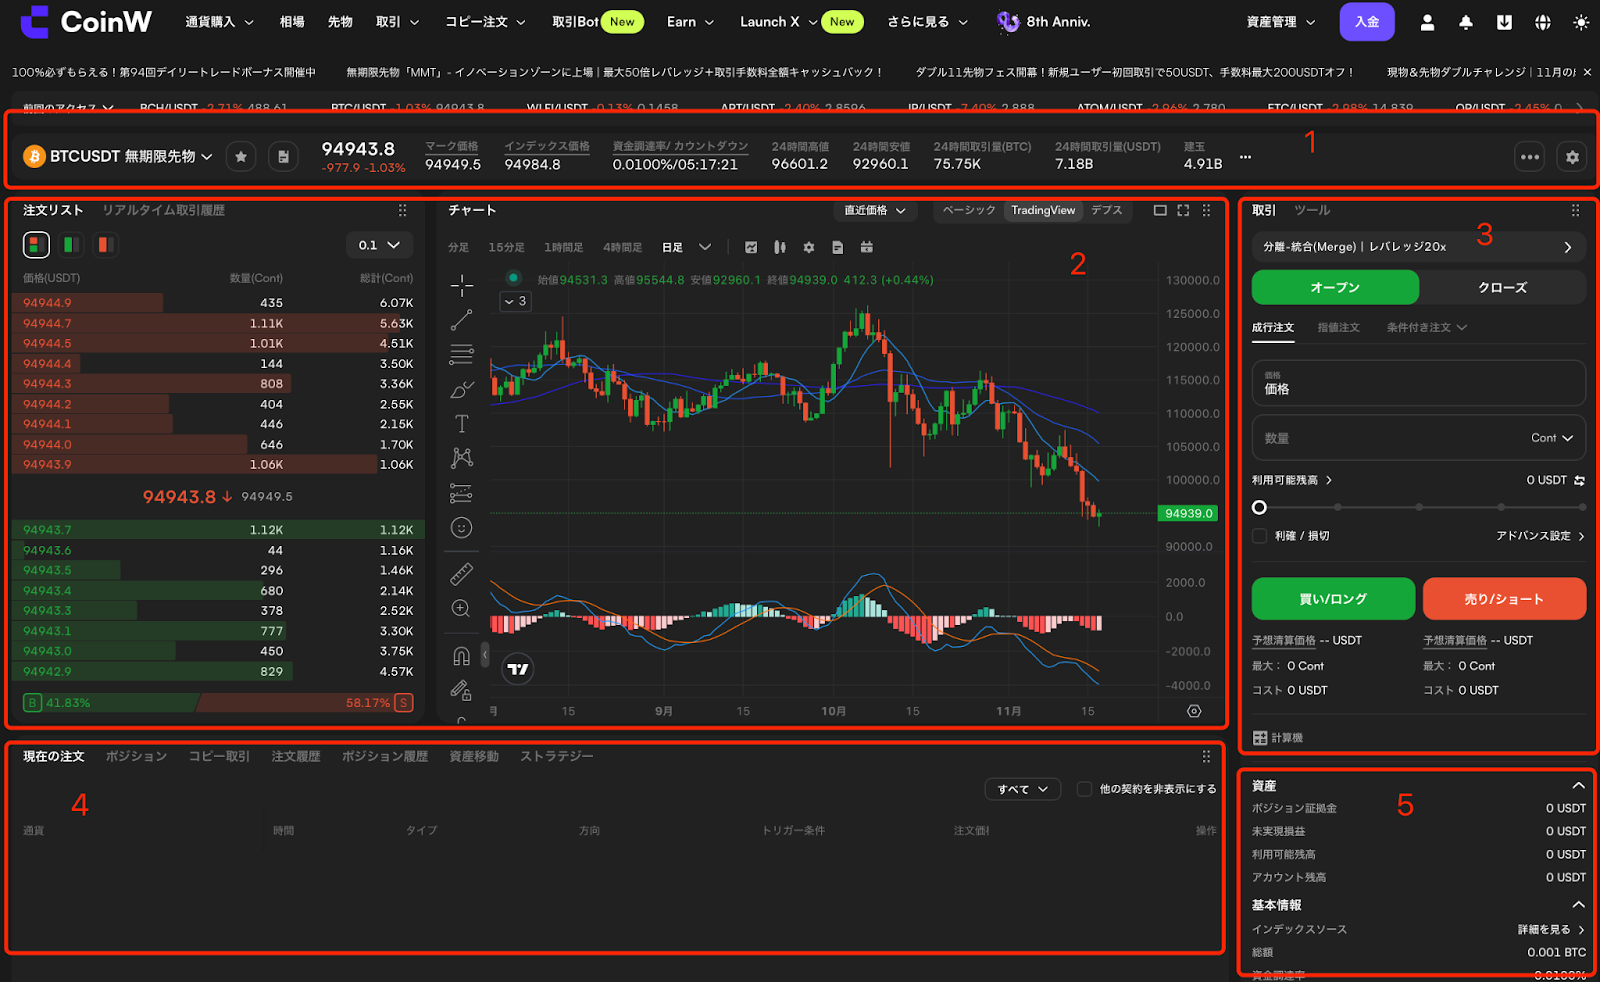Open アドバンス設定 link

[x=1540, y=536]
